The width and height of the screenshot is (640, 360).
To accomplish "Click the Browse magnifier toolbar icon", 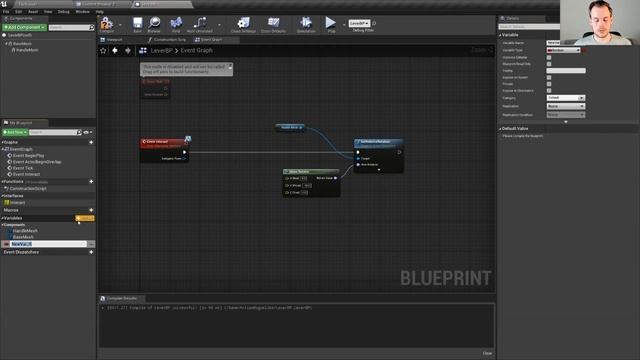I will [154, 23].
